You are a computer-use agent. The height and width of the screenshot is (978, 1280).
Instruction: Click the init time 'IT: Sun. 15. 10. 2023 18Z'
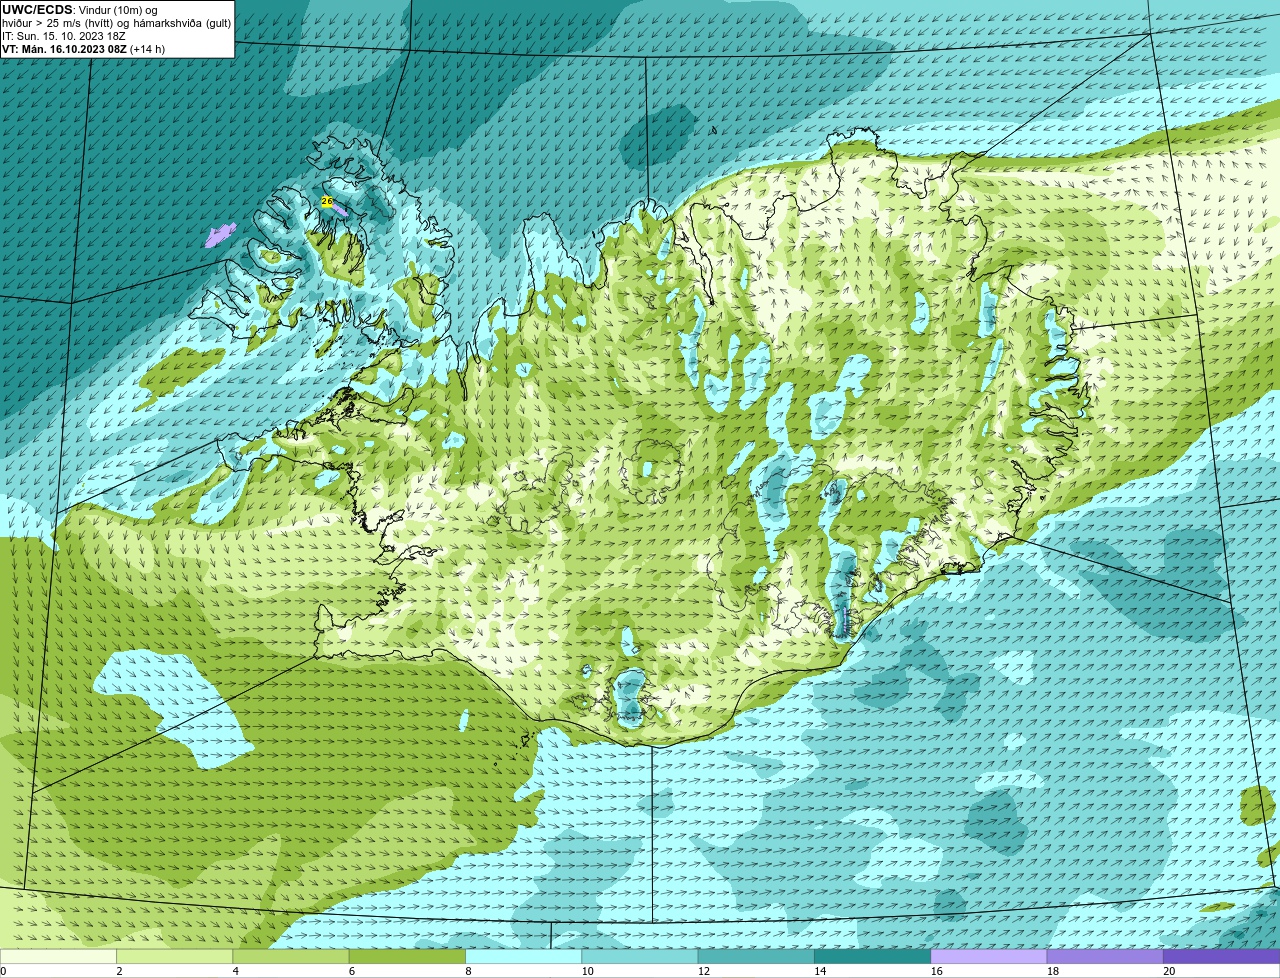(x=64, y=36)
